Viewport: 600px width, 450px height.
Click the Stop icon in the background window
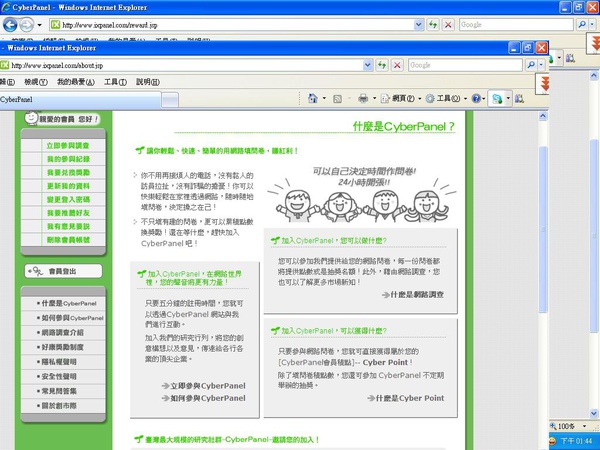(x=448, y=25)
